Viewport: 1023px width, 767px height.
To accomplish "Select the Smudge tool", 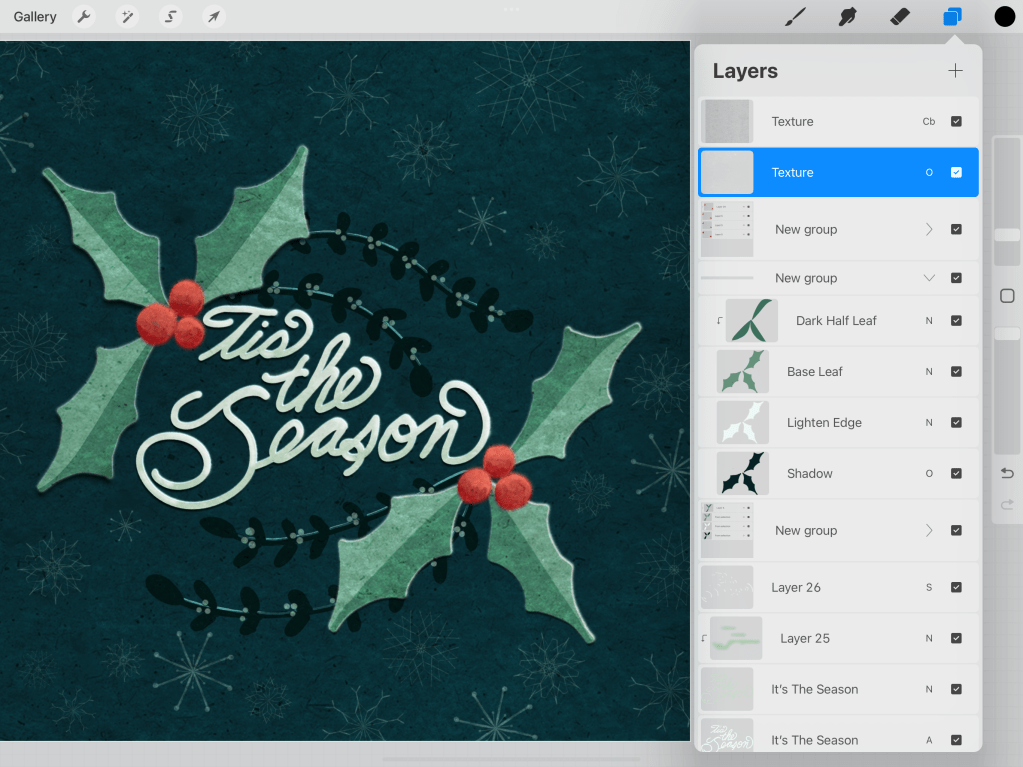I will 848,17.
